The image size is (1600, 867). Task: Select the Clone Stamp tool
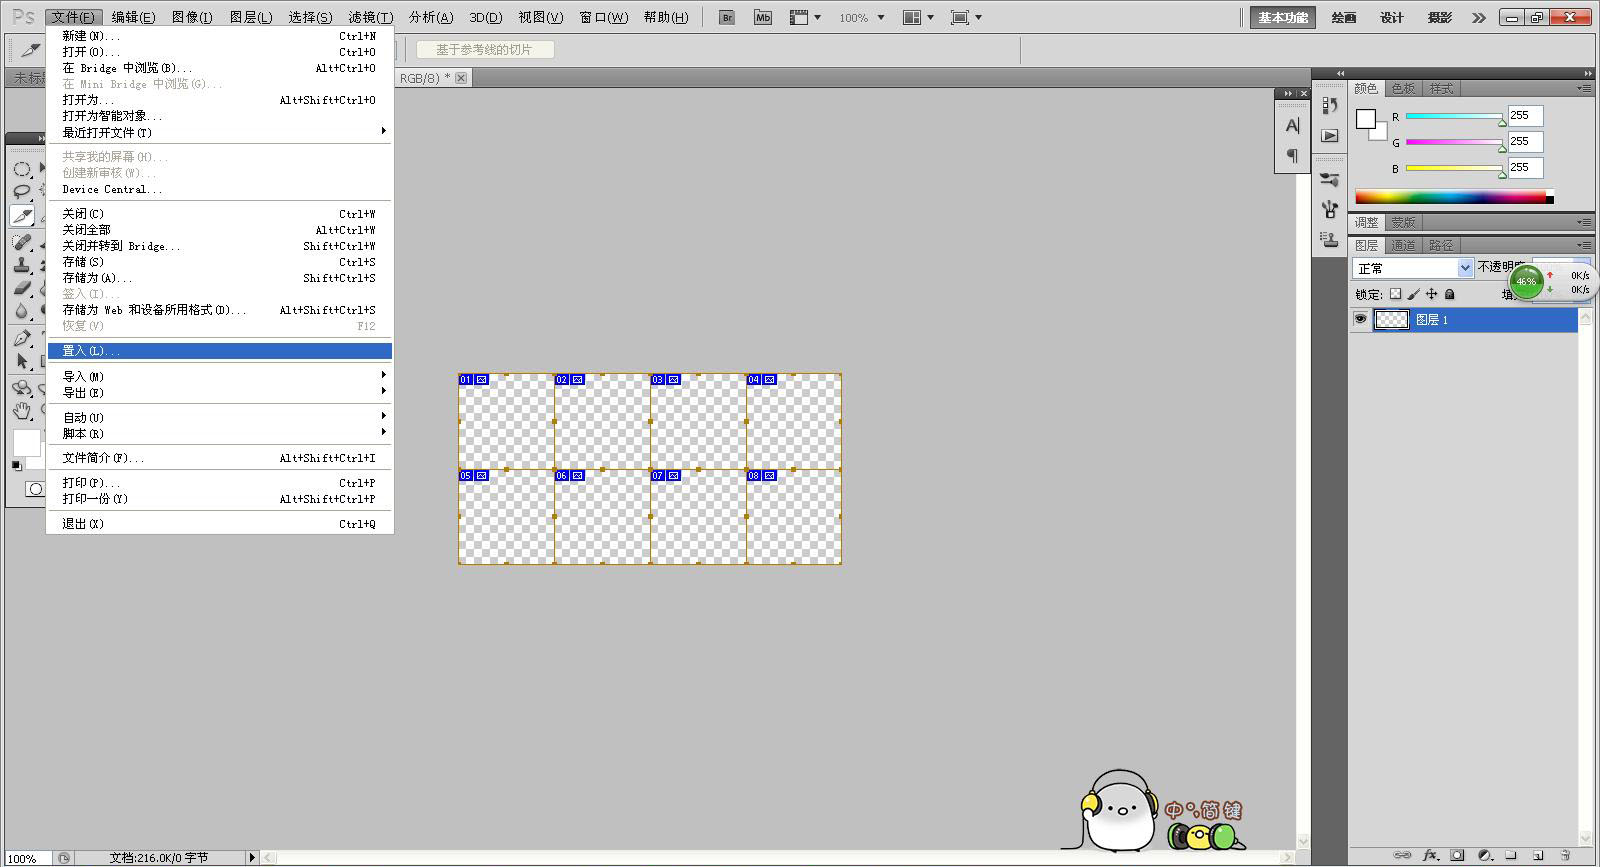coord(22,265)
